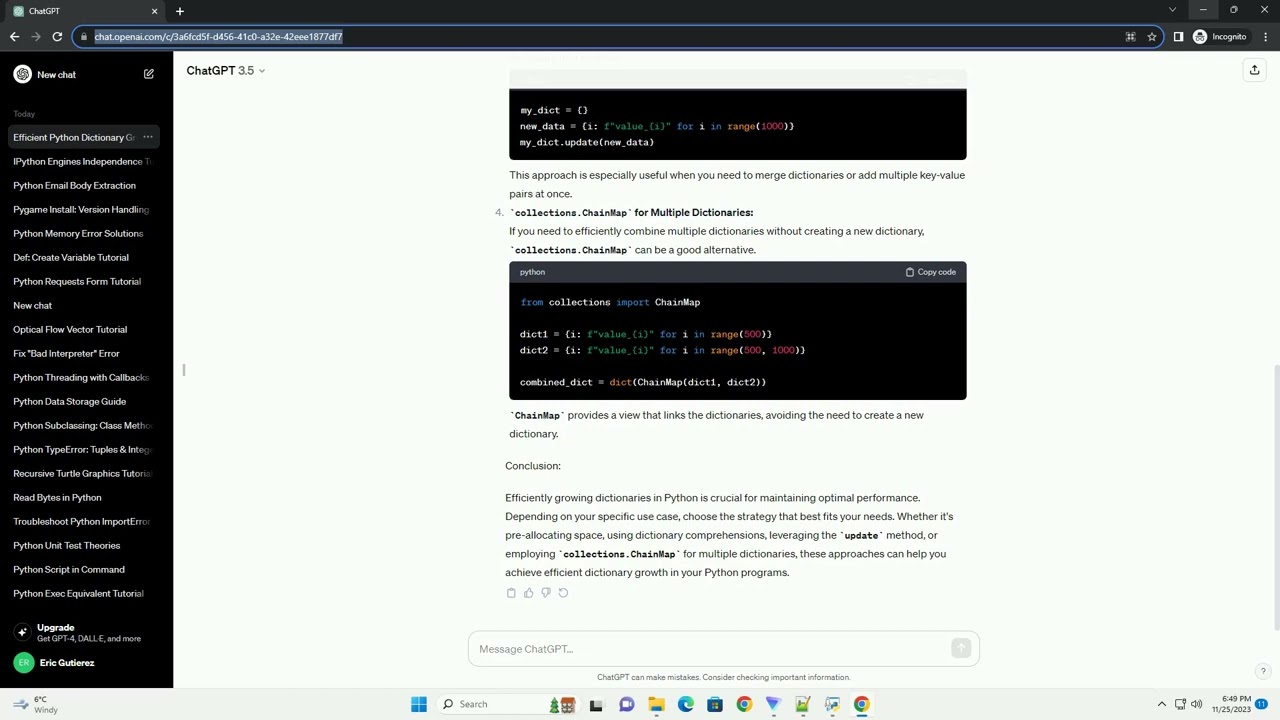Open the notification center badge
The height and width of the screenshot is (720, 1280).
point(1262,704)
